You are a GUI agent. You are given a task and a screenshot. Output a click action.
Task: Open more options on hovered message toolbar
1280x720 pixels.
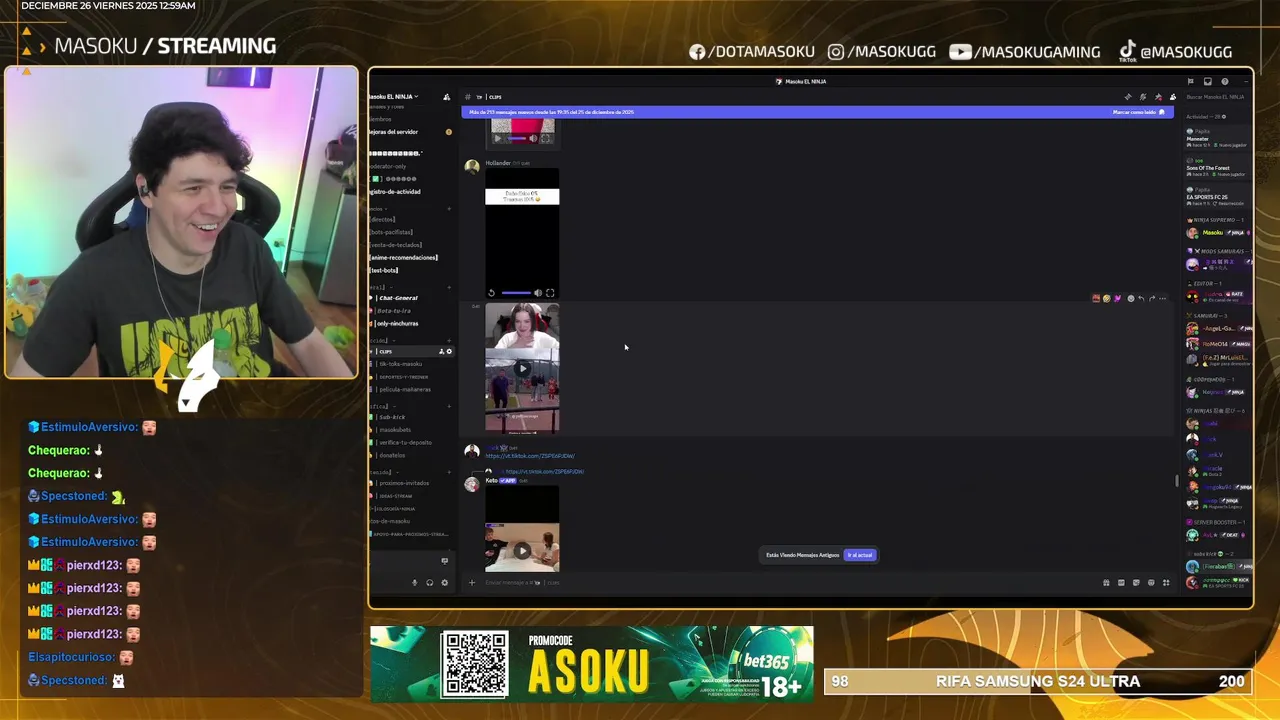[x=1162, y=298]
